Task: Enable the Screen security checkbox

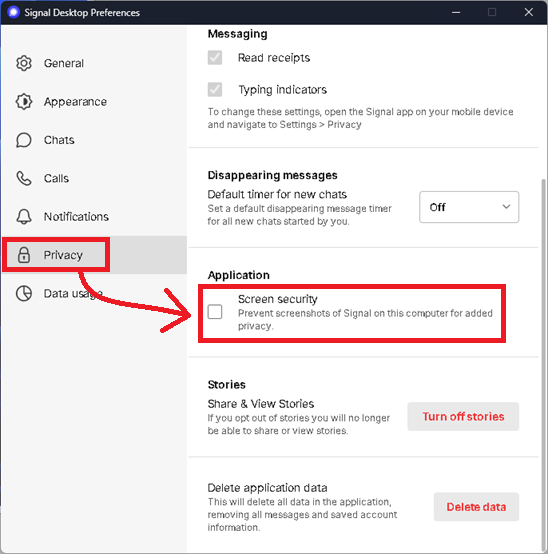Action: point(215,312)
